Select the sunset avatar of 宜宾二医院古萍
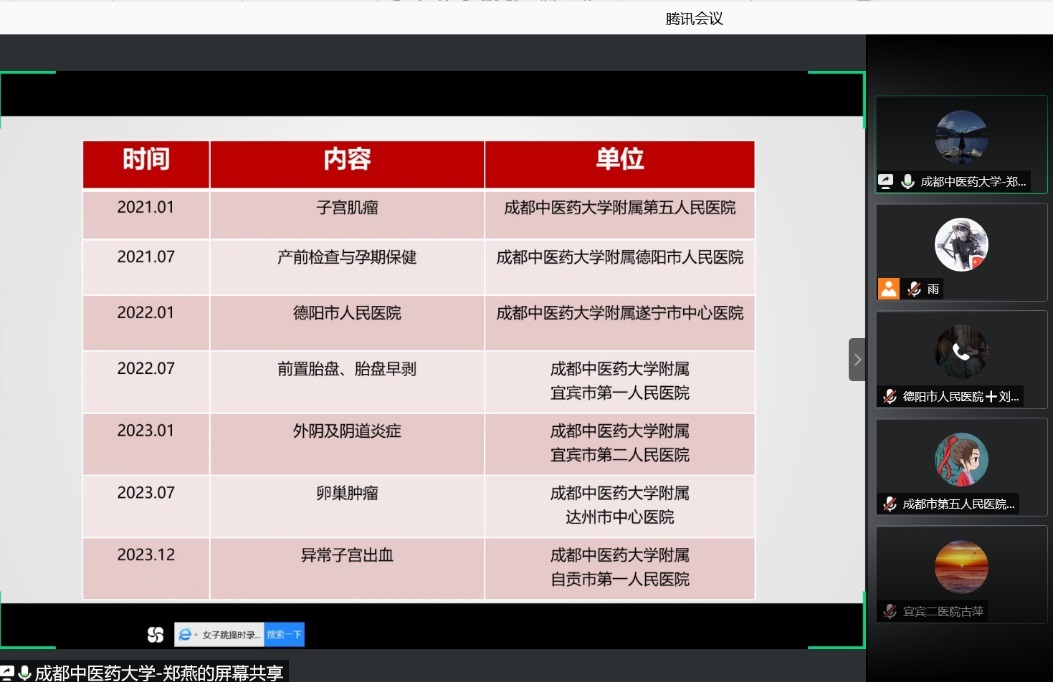The width and height of the screenshot is (1053, 682). pos(961,567)
